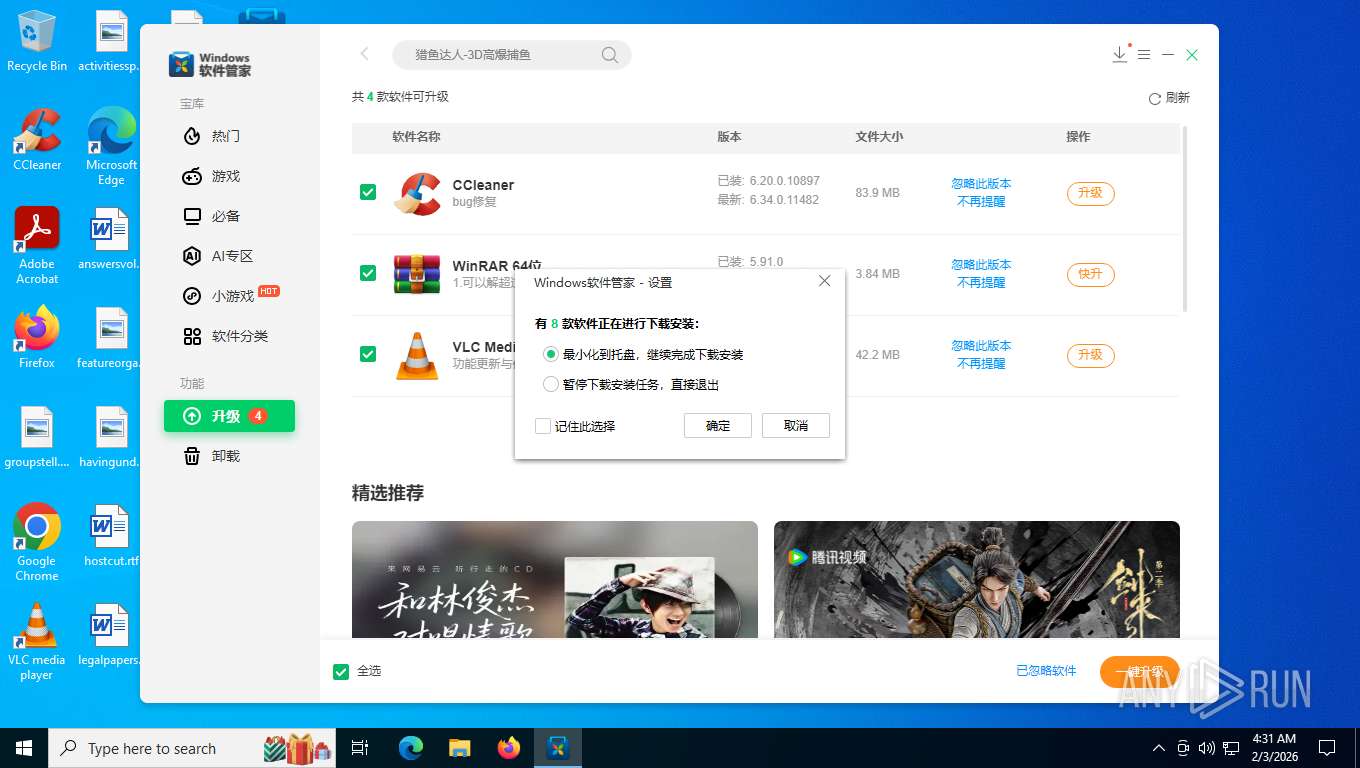Toggle the 全选 select-all checkbox
1360x768 pixels.
[341, 671]
